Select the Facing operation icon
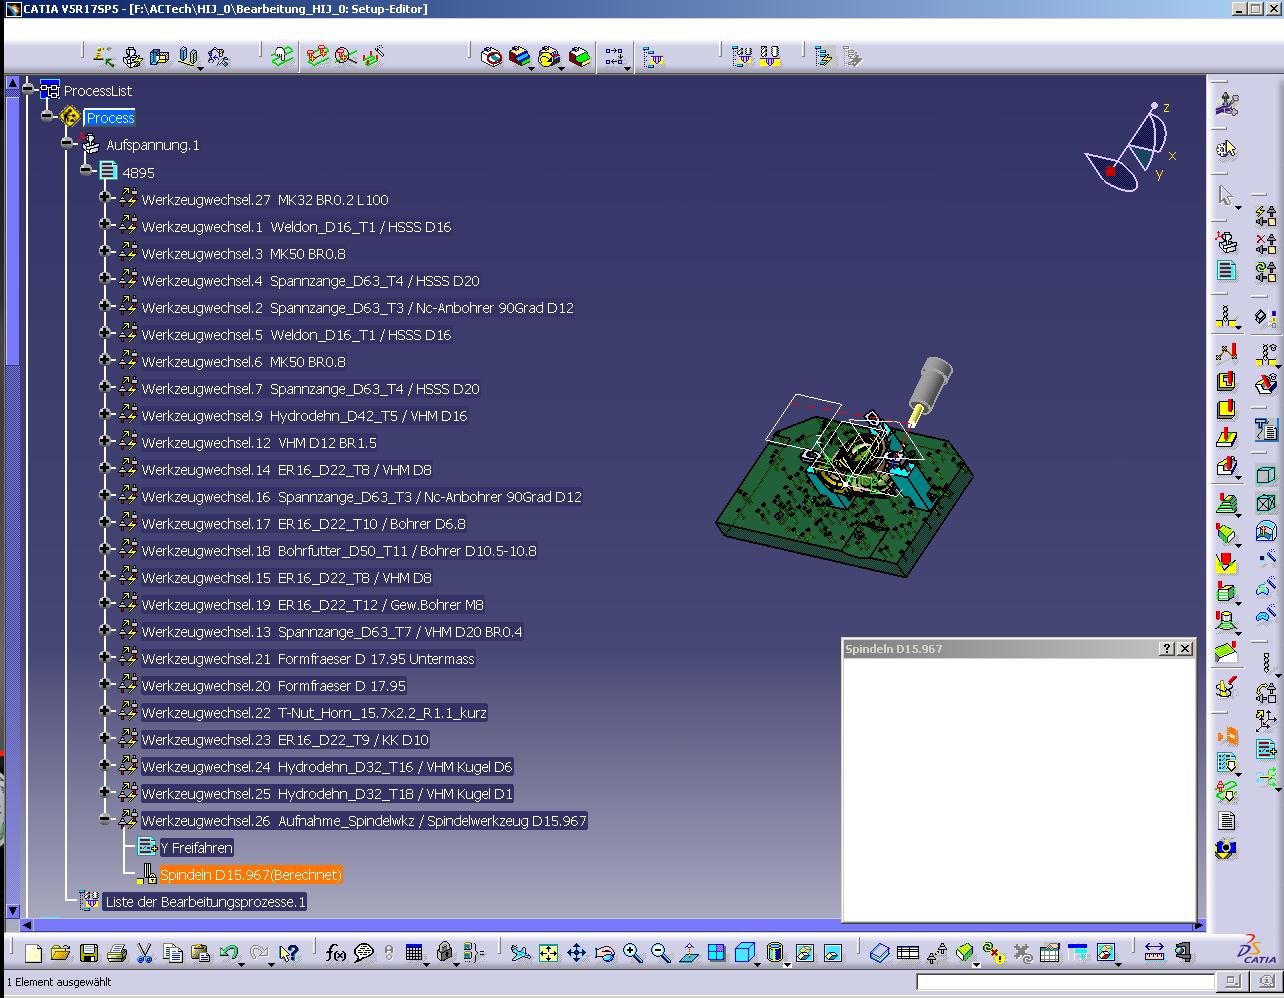The image size is (1284, 998). pyautogui.click(x=1227, y=409)
